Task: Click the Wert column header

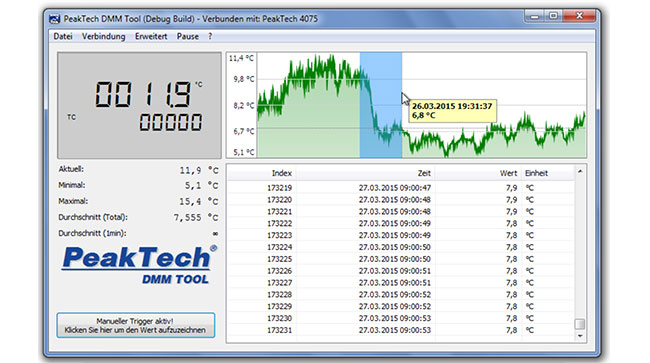Action: 478,173
